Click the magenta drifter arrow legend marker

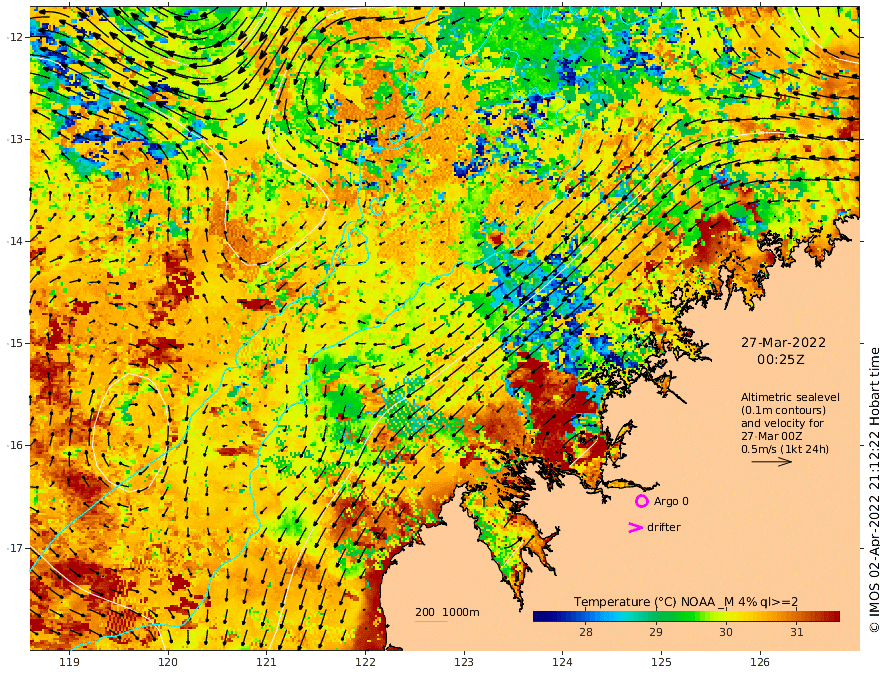[x=635, y=527]
